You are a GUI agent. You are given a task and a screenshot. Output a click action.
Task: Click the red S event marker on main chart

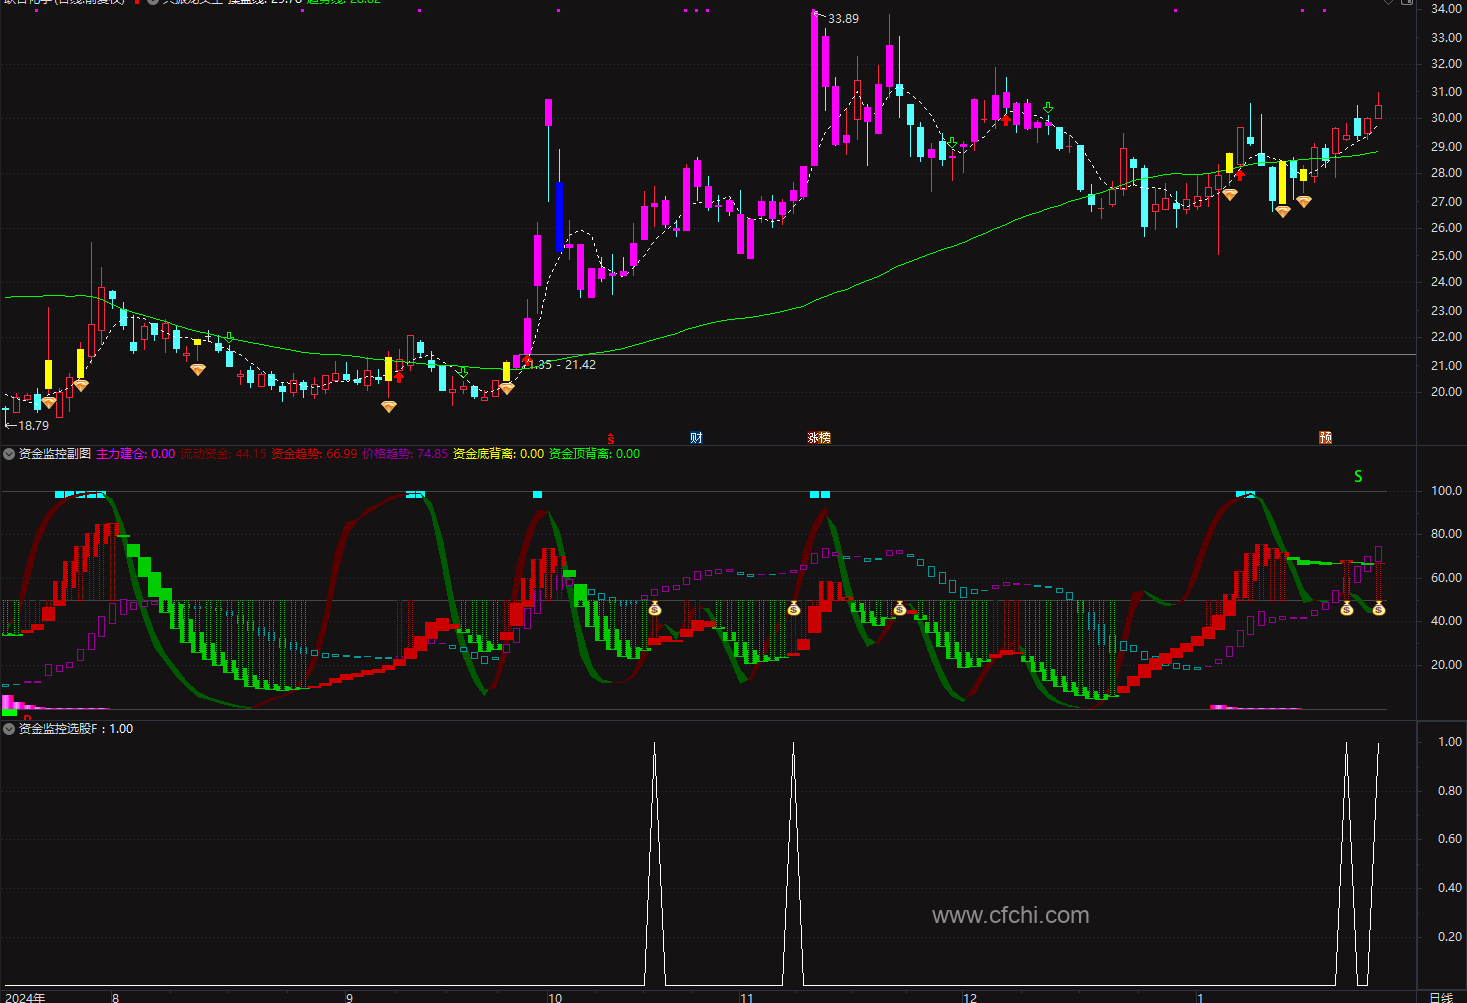(611, 438)
